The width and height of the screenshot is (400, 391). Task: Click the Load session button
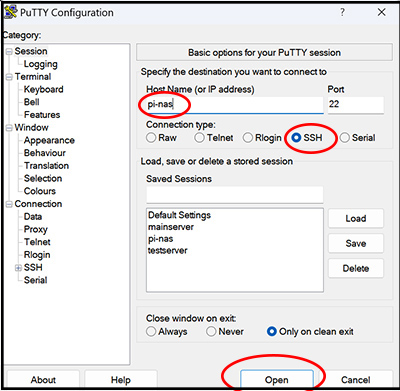(356, 218)
